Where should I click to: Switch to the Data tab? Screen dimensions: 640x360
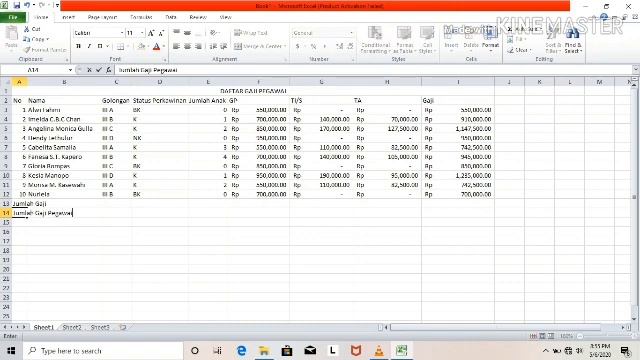tap(171, 18)
